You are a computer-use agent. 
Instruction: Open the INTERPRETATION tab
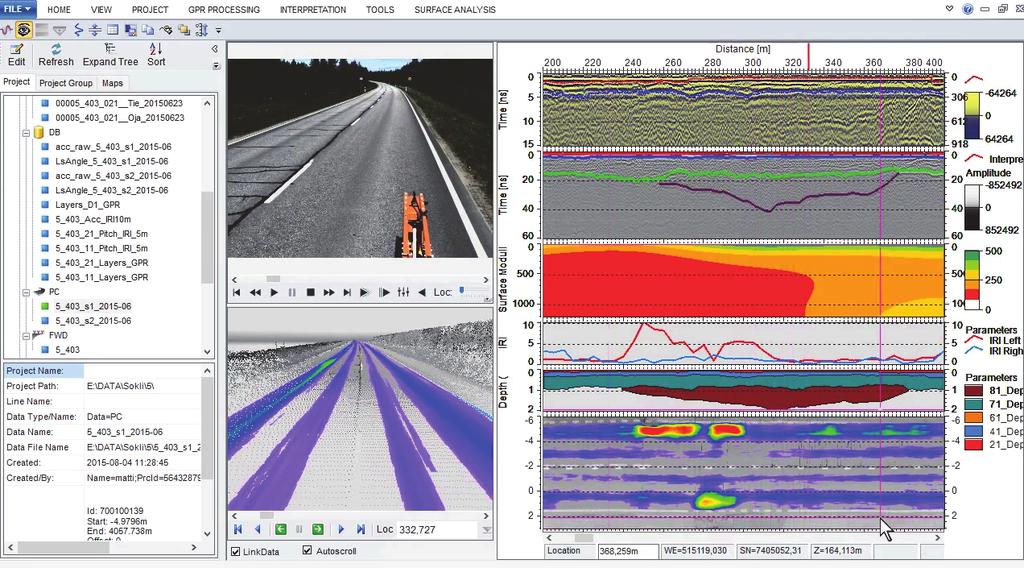[313, 10]
